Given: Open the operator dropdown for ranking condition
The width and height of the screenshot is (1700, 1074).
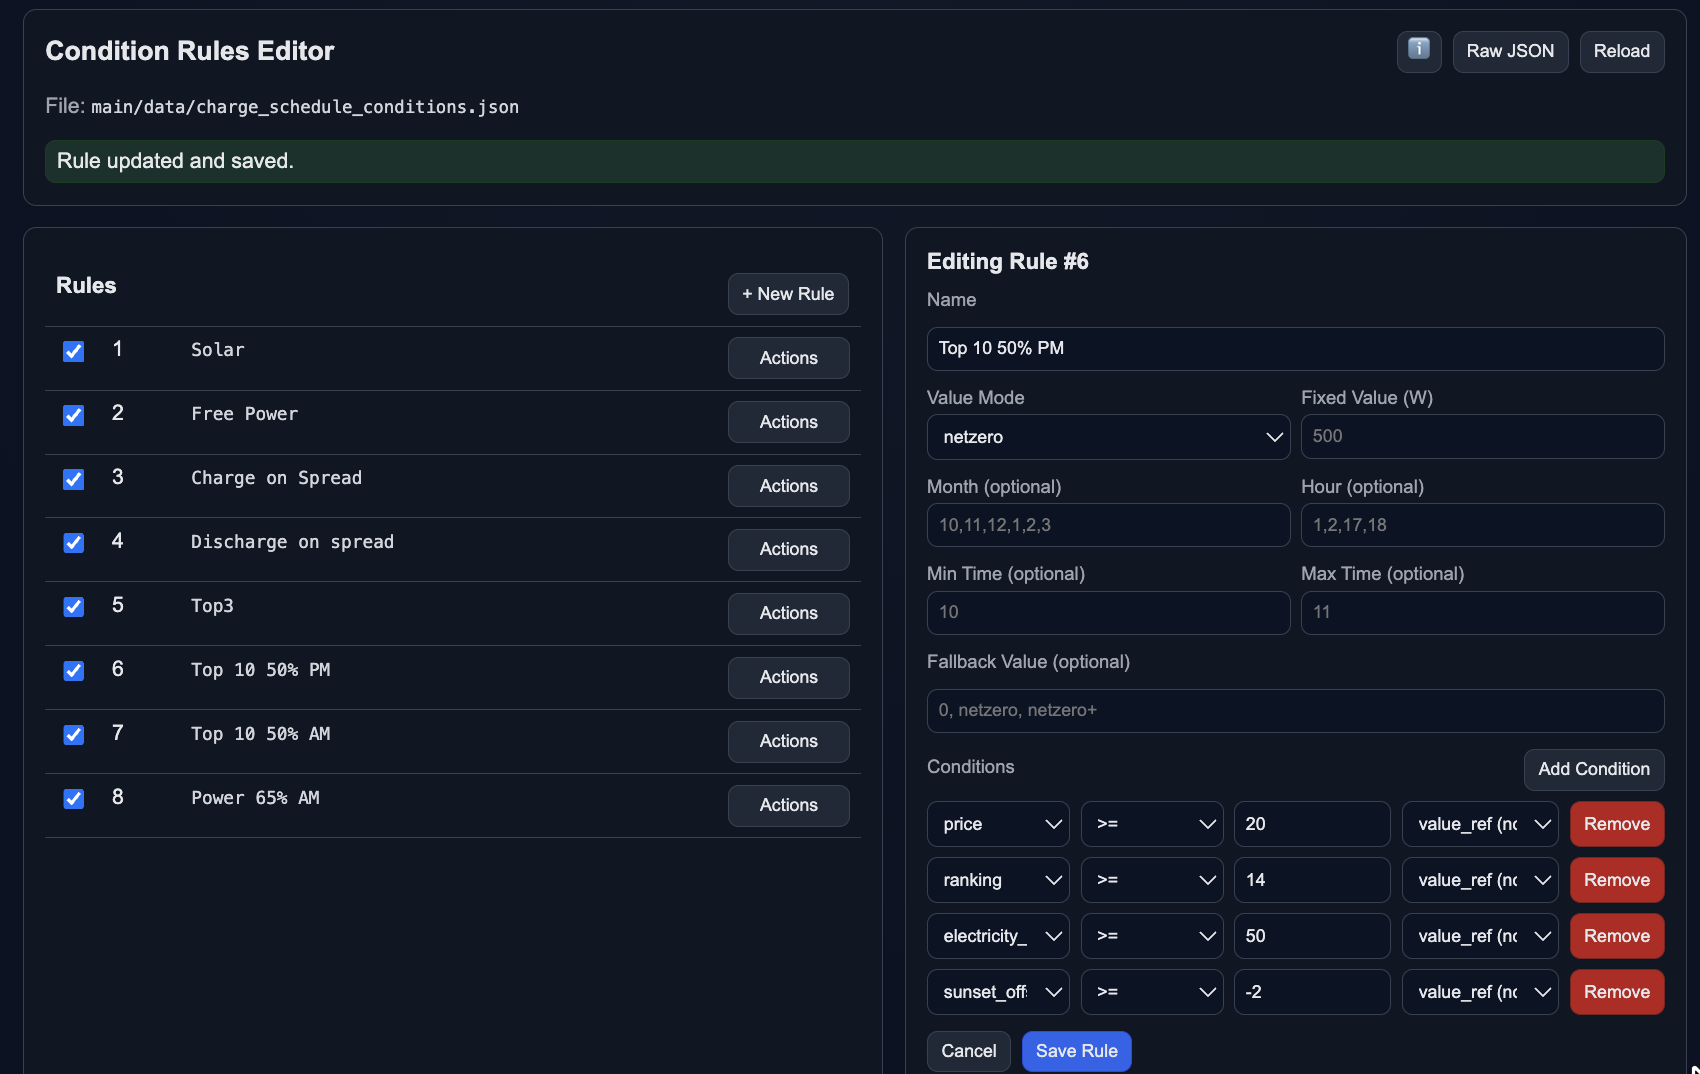Looking at the screenshot, I should tap(1151, 880).
